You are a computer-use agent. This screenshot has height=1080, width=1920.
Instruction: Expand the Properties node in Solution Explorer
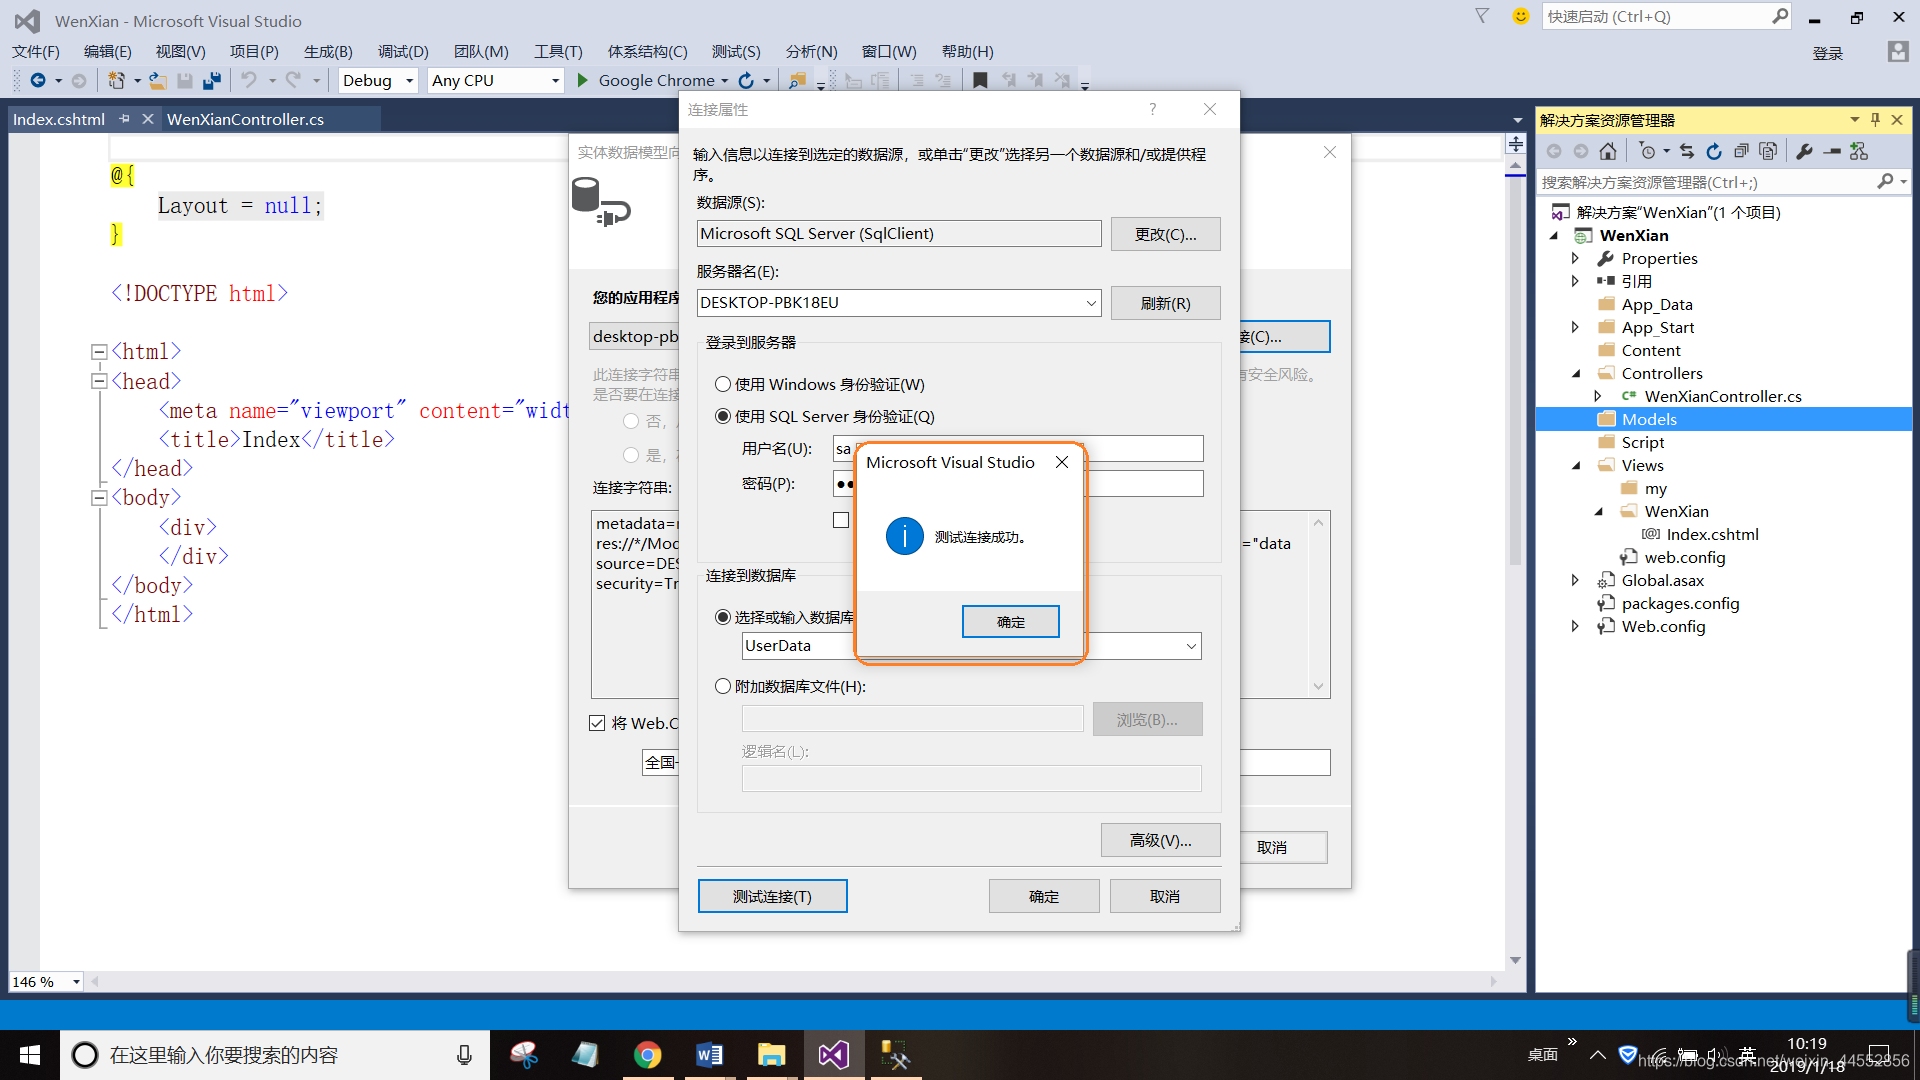(1576, 258)
